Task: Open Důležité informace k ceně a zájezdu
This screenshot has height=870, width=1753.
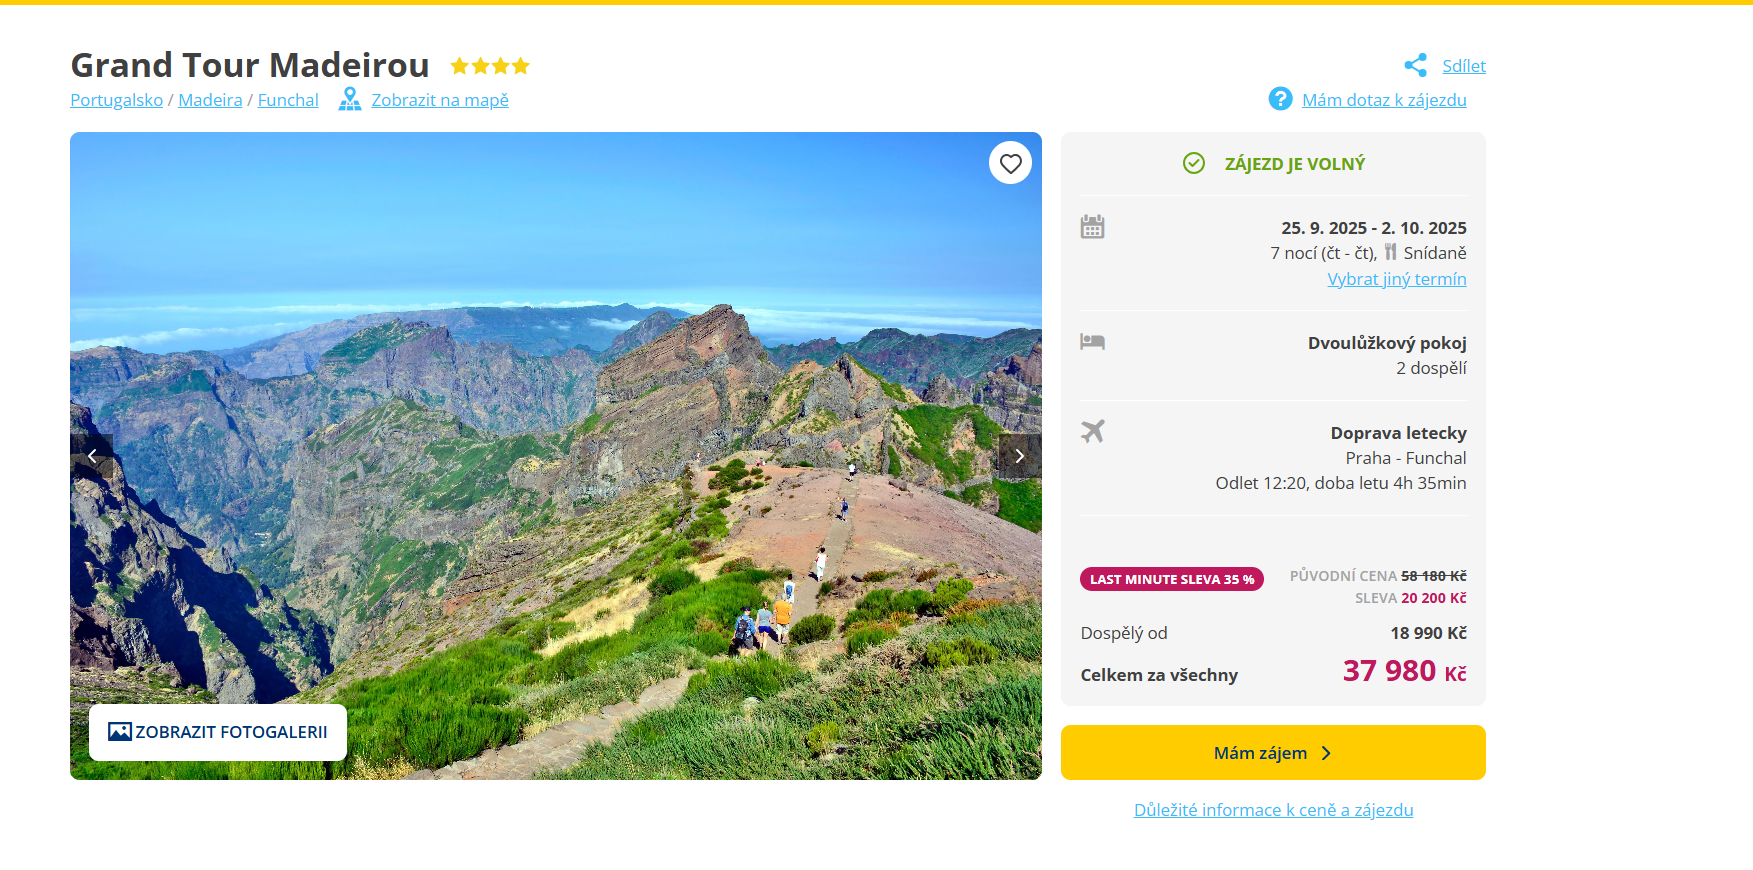Action: click(x=1273, y=810)
